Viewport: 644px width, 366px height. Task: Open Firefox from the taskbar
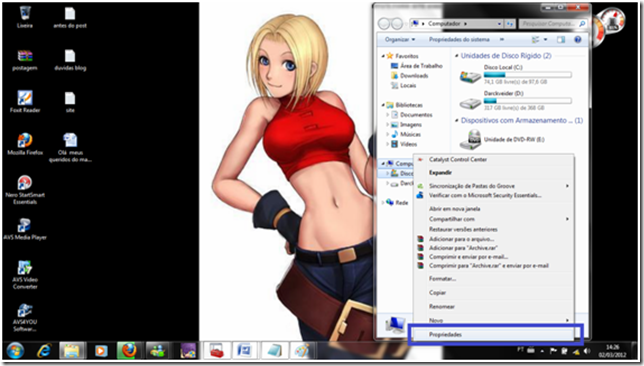(x=129, y=351)
